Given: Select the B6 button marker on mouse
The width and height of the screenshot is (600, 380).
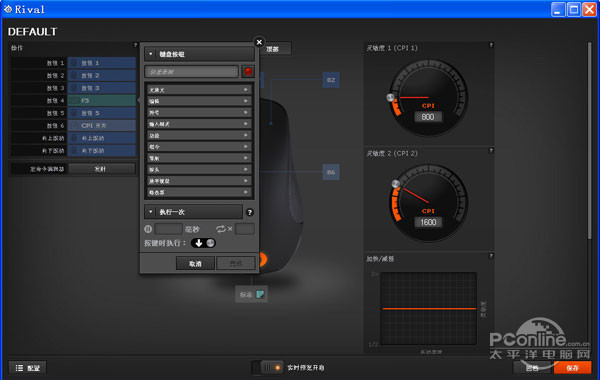Looking at the screenshot, I should (331, 172).
